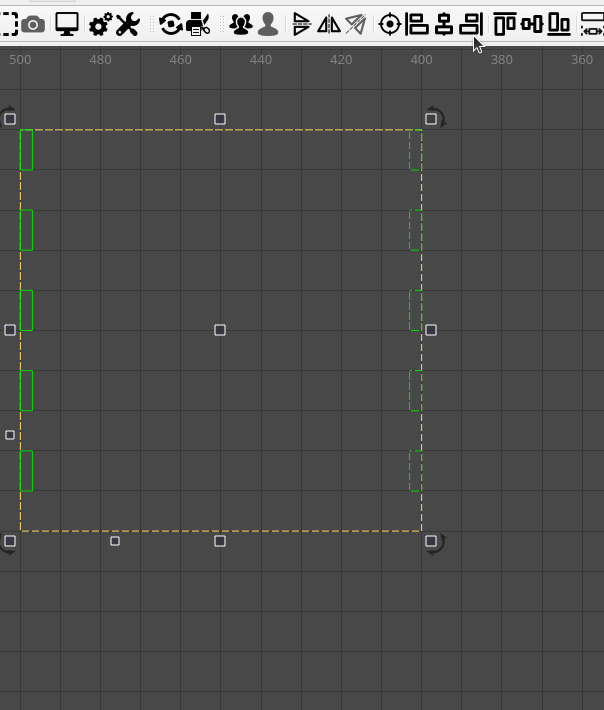Image resolution: width=604 pixels, height=710 pixels.
Task: Align selected objects to the bottom edge
Action: coord(559,24)
